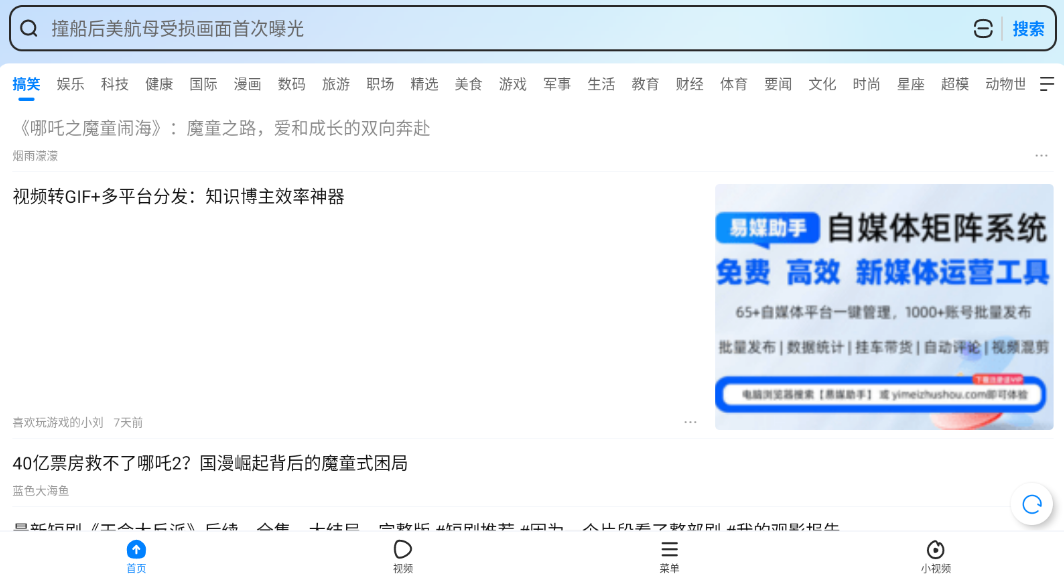Viewport: 1064px width, 577px height.
Task: Open the 自媒体矩阵系统 article thumbnail
Action: (884, 307)
